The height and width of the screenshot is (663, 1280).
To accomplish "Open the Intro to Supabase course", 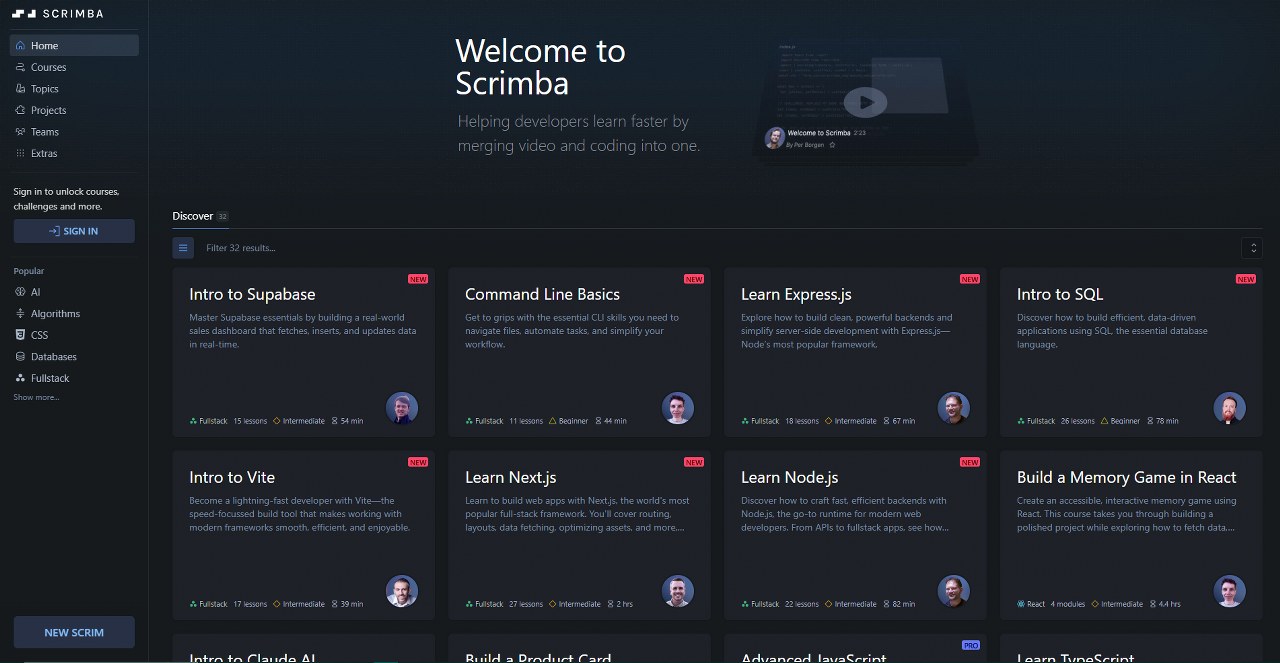I will pos(304,352).
